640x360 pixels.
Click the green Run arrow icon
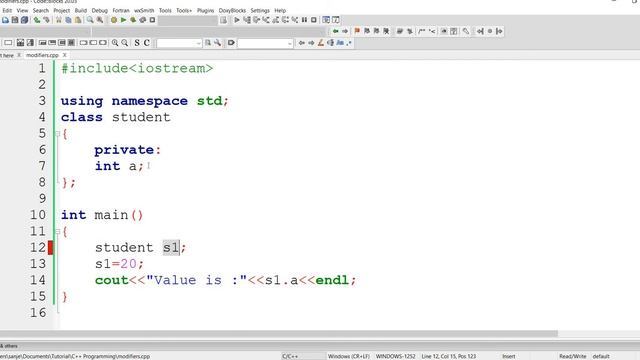(123, 20)
